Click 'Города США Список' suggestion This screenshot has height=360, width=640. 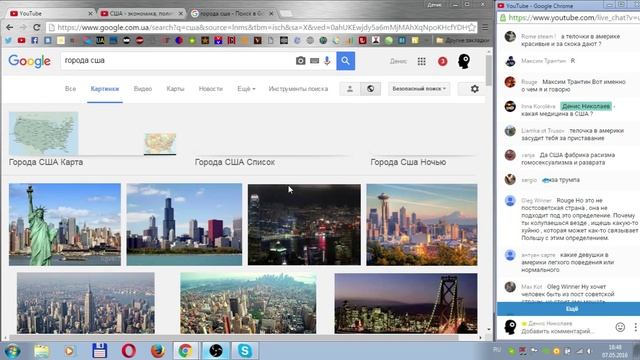pyautogui.click(x=235, y=162)
